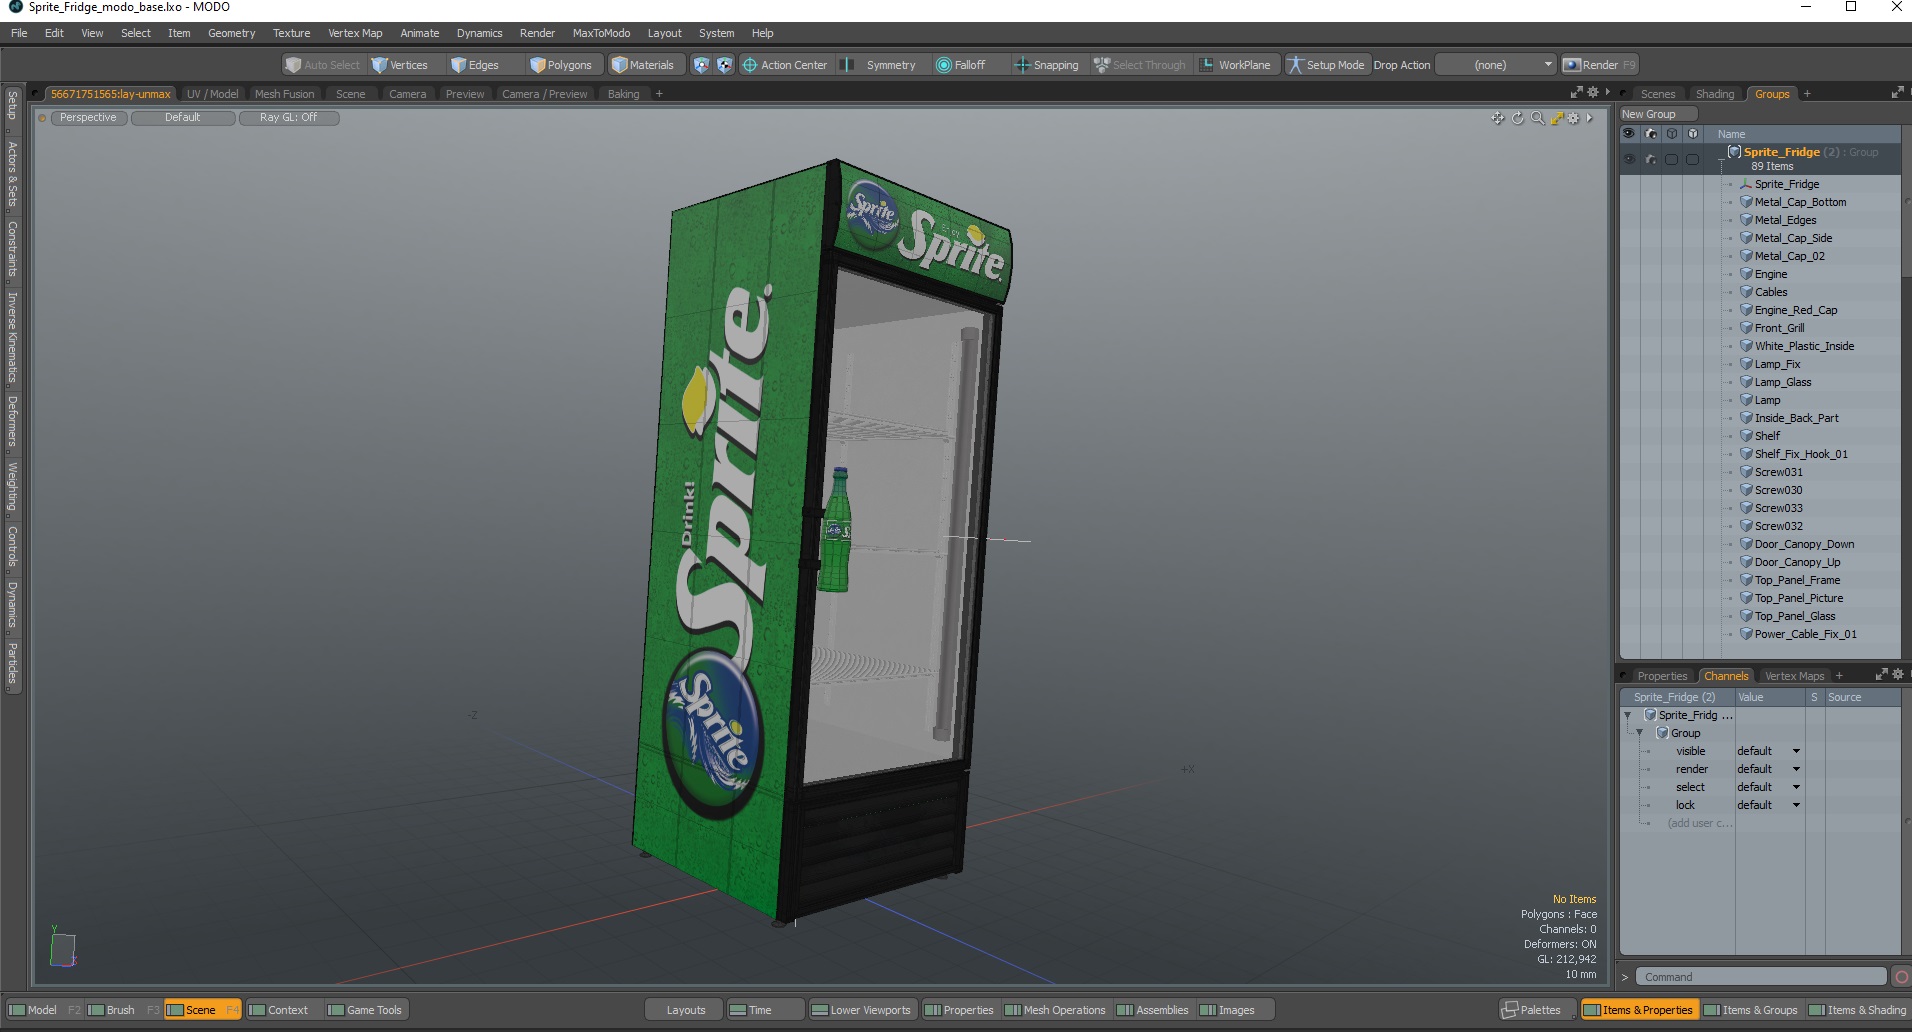This screenshot has height=1032, width=1912.
Task: Click the Engine mesh item icon
Action: click(1746, 274)
